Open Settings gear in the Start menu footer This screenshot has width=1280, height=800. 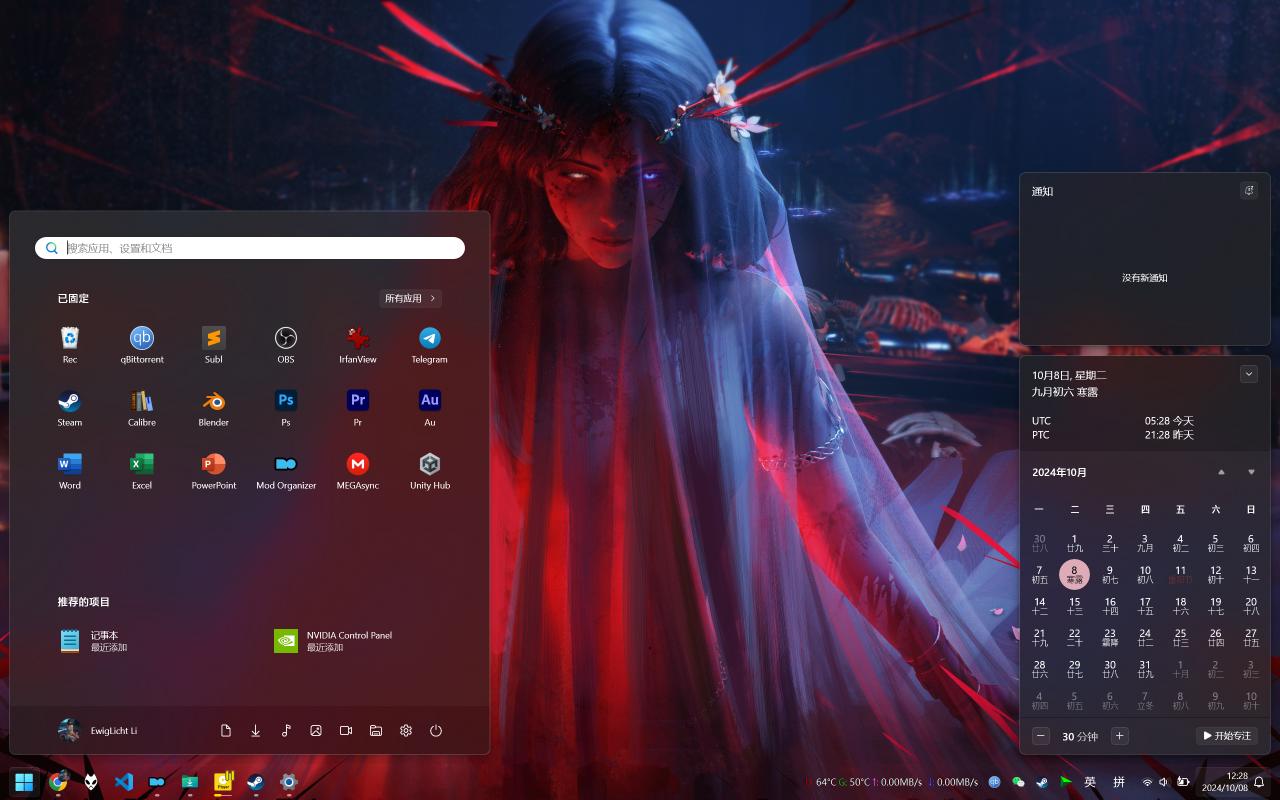(x=406, y=731)
